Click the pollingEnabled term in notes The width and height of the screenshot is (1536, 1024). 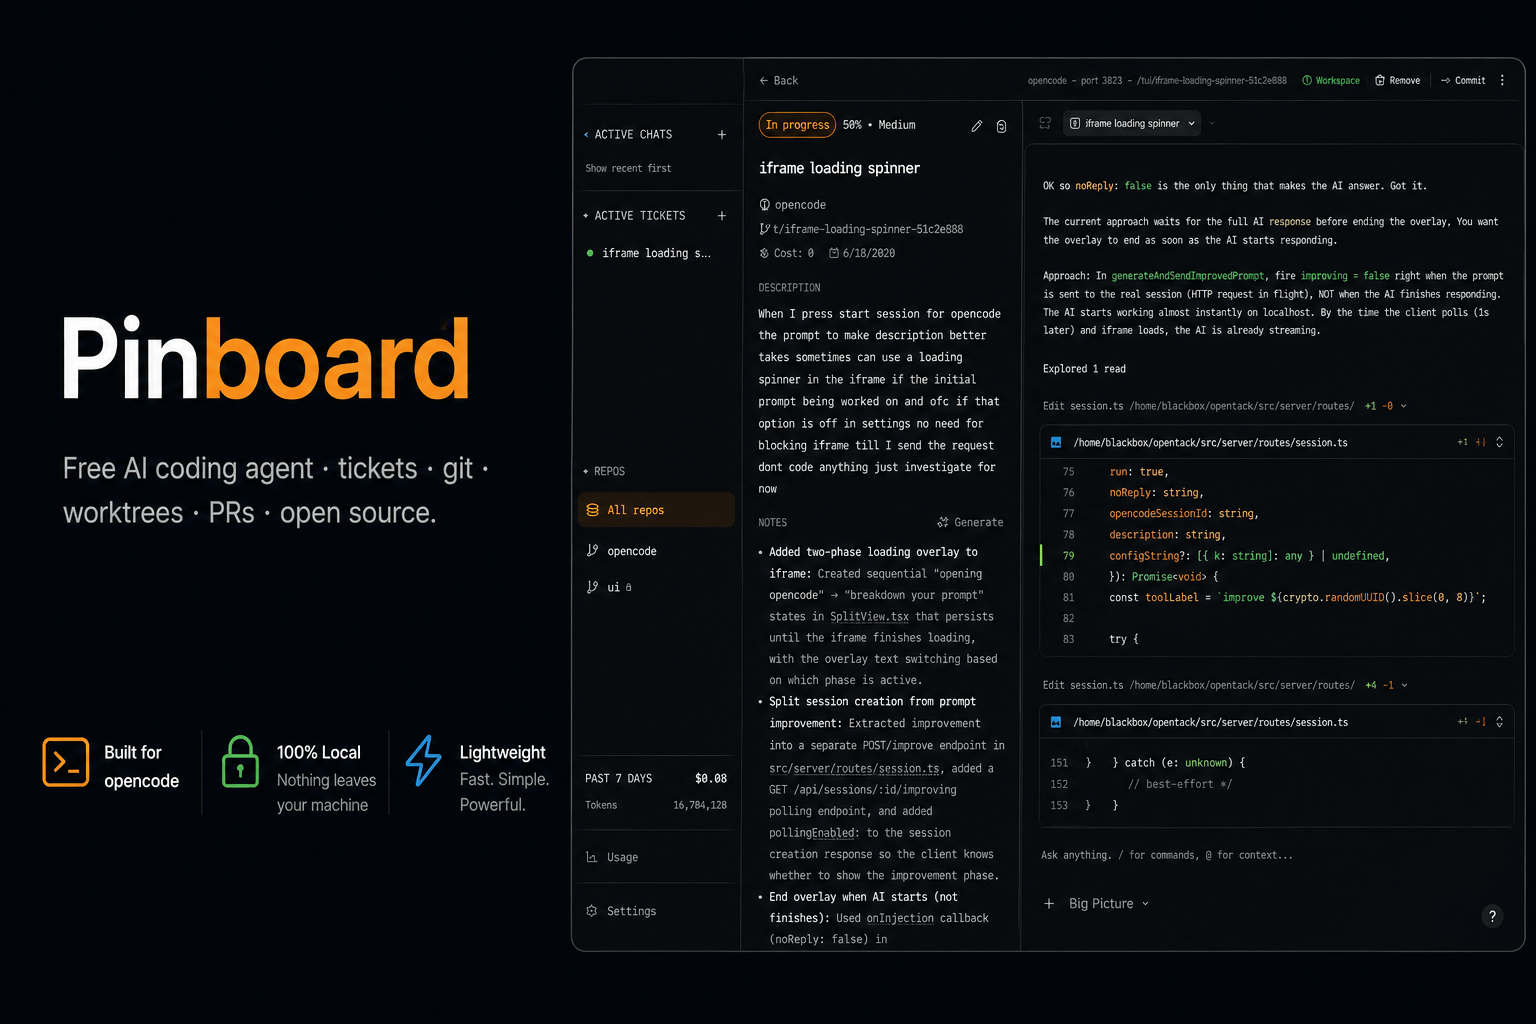pyautogui.click(x=814, y=833)
